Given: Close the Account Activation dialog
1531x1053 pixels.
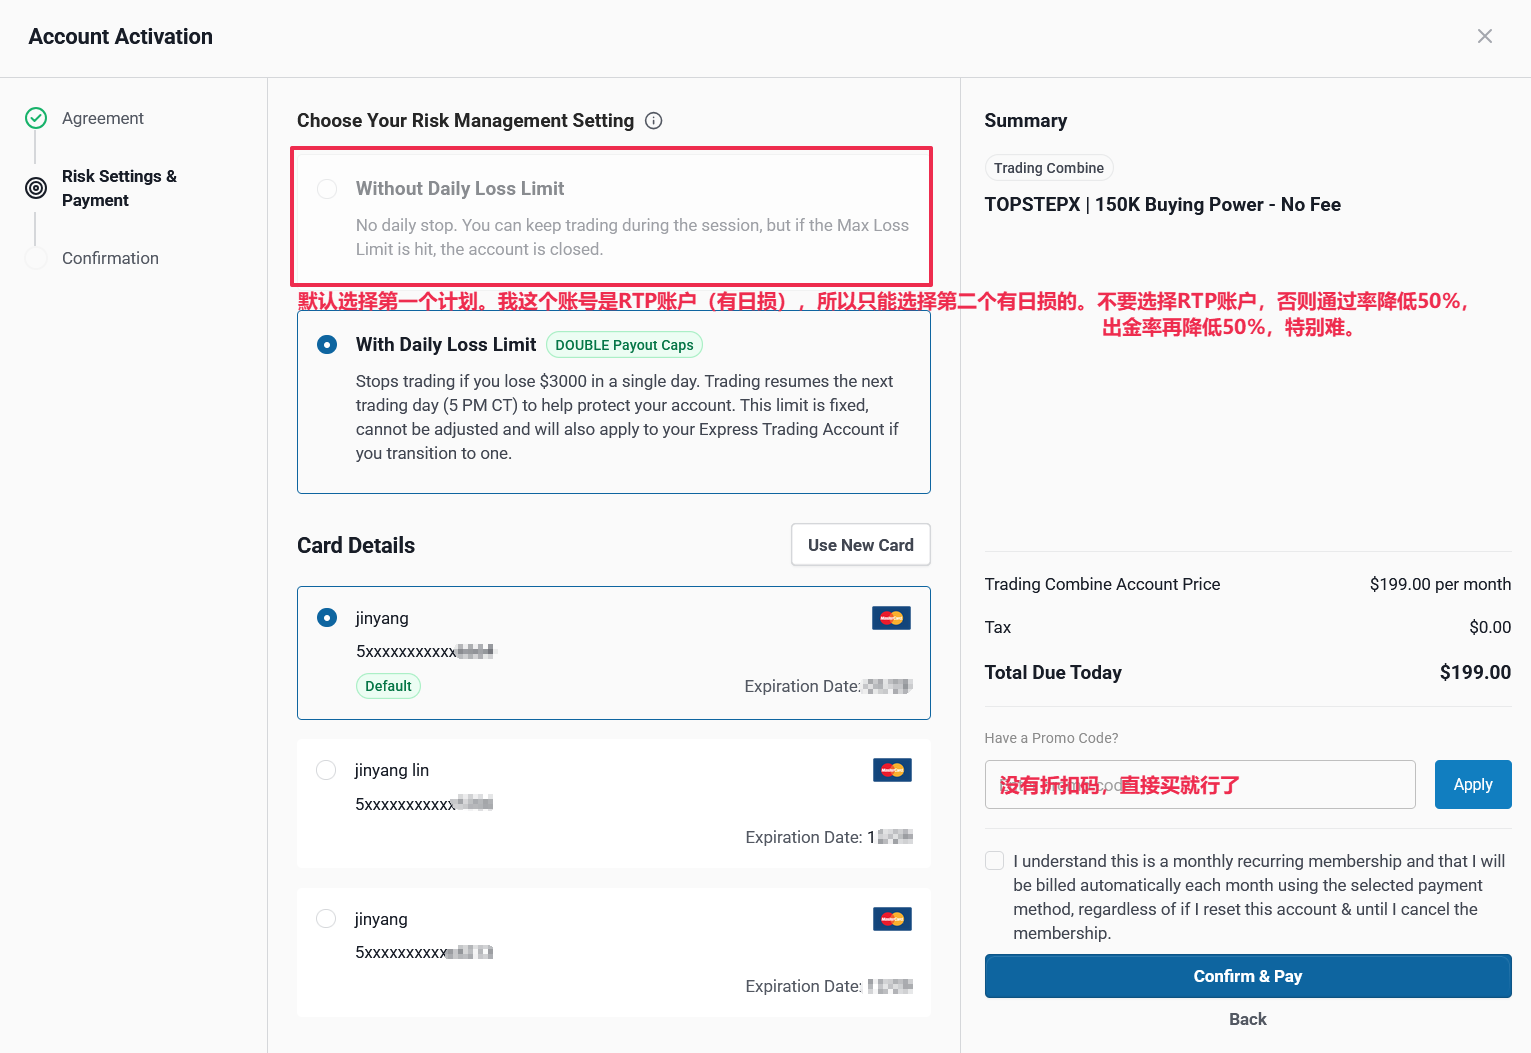Looking at the screenshot, I should point(1485,36).
